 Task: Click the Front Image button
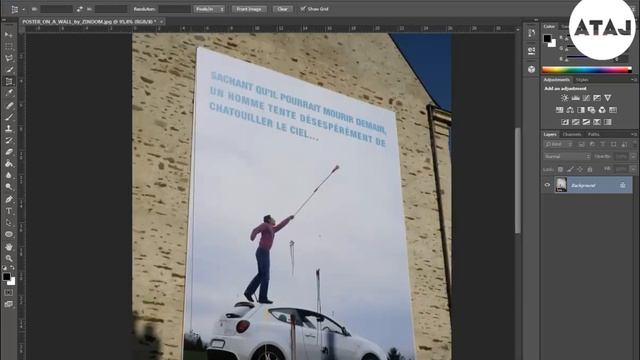pos(249,9)
